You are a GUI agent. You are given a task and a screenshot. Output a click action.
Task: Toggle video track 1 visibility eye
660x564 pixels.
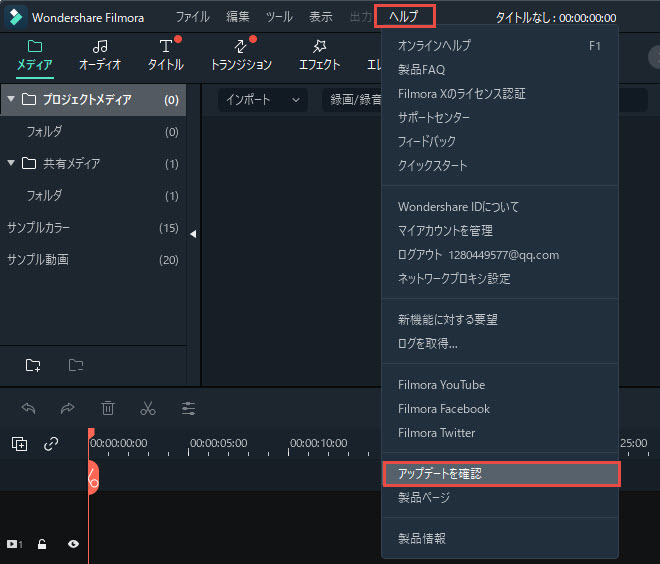tap(73, 544)
